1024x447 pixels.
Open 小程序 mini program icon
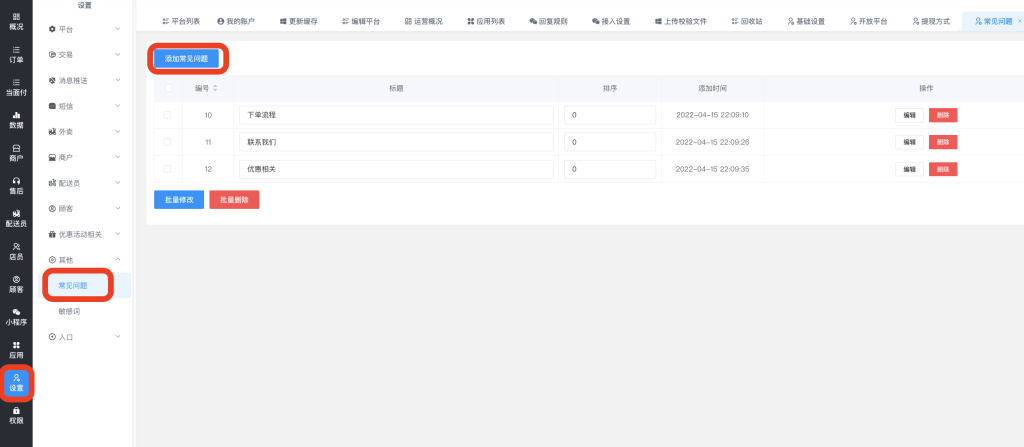(x=16, y=317)
